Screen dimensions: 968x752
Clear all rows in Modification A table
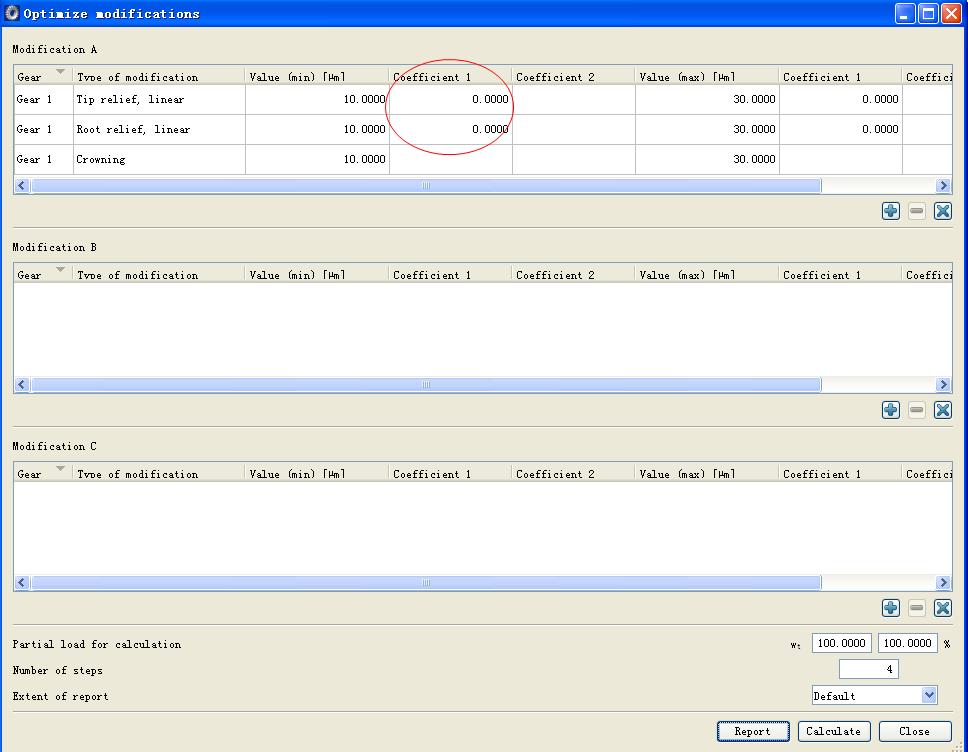(942, 211)
